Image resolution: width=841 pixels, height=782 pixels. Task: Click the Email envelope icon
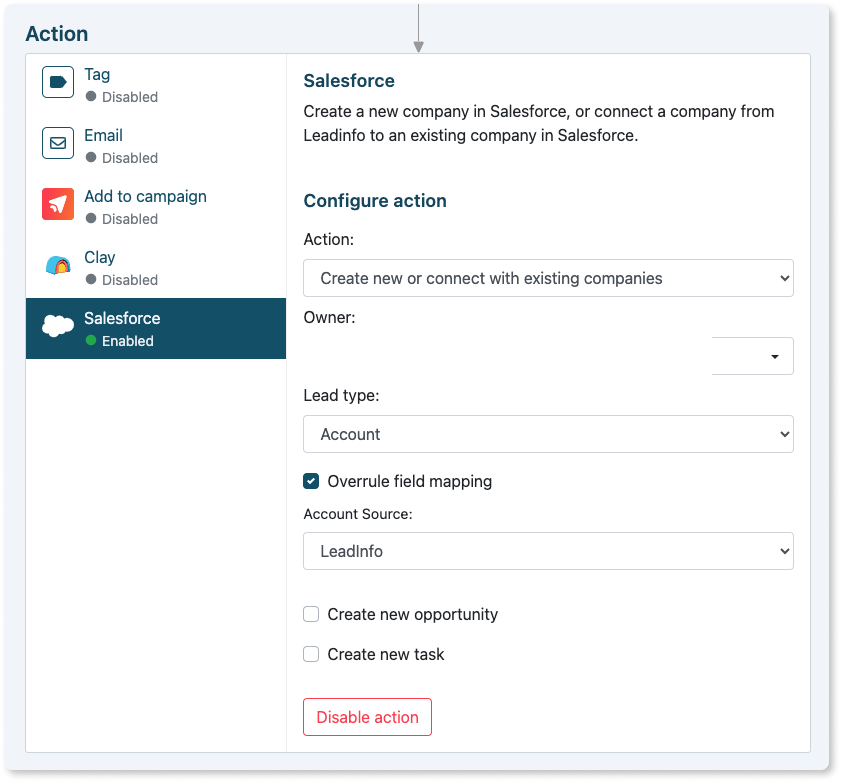[58, 143]
